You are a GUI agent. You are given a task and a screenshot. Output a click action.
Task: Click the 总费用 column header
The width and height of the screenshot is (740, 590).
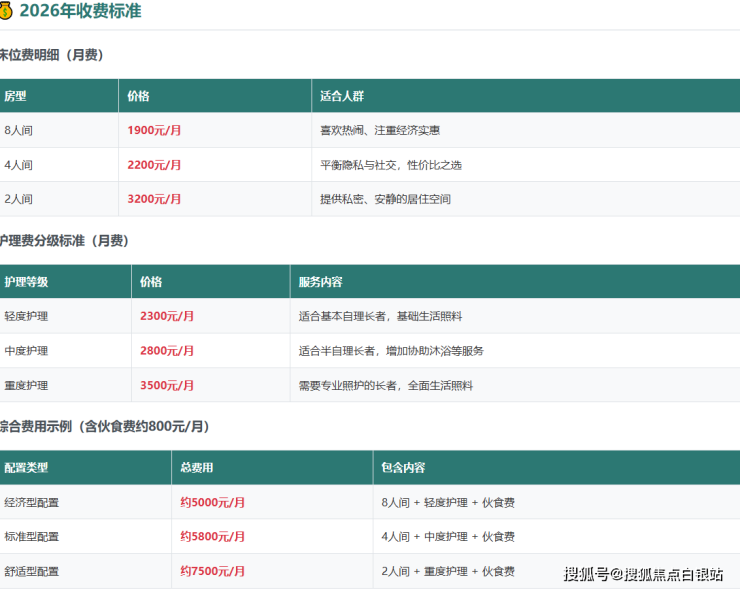pos(197,467)
